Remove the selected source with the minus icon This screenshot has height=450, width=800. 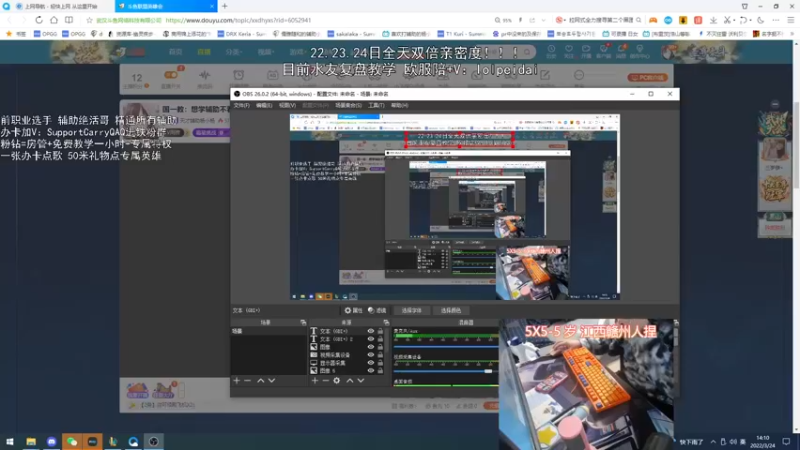(x=326, y=381)
